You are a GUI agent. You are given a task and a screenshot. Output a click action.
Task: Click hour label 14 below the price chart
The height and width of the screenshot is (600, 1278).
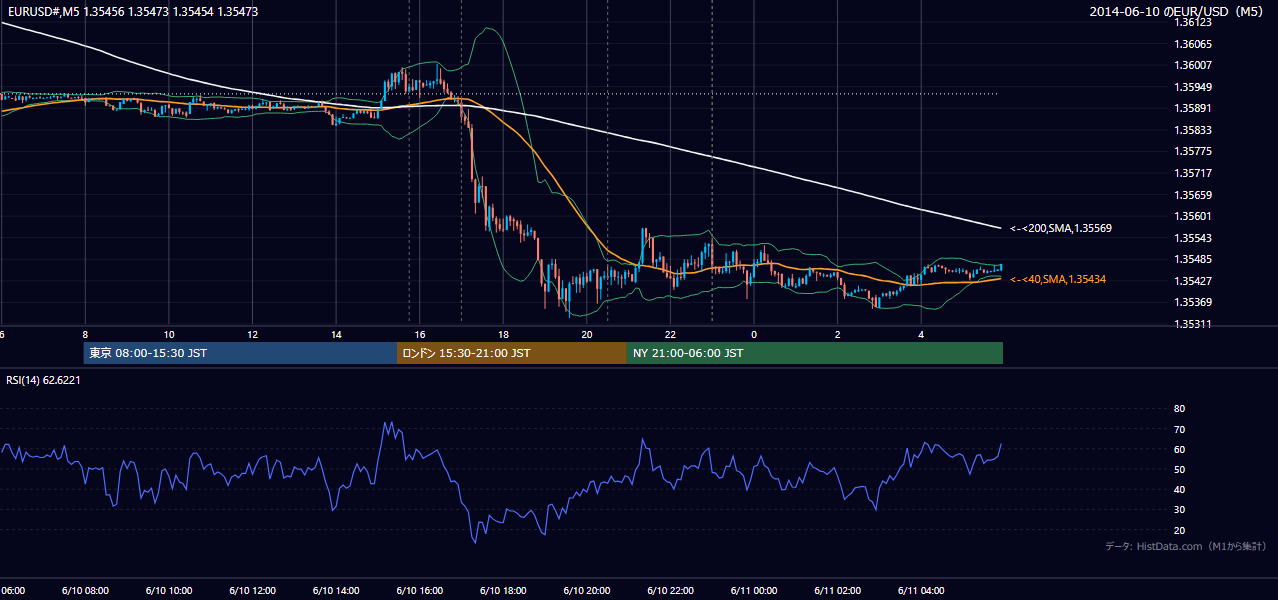click(x=336, y=334)
